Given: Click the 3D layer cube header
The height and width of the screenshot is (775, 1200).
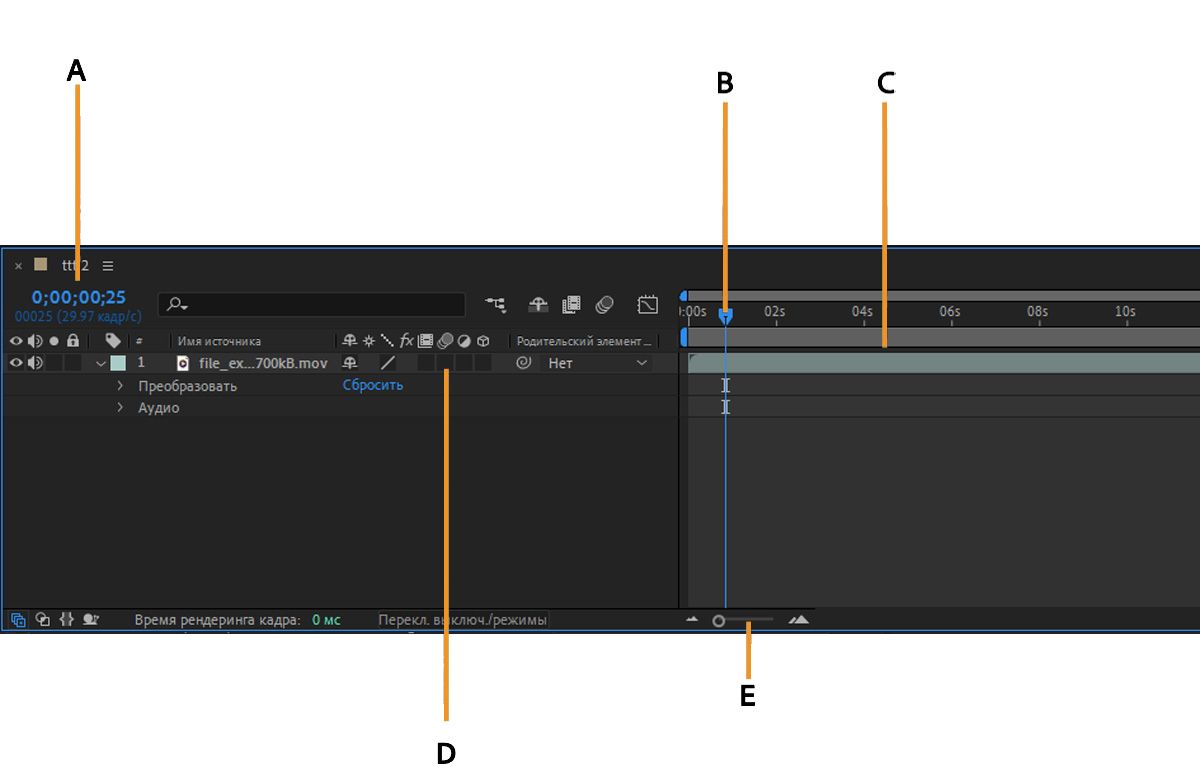Looking at the screenshot, I should 483,341.
